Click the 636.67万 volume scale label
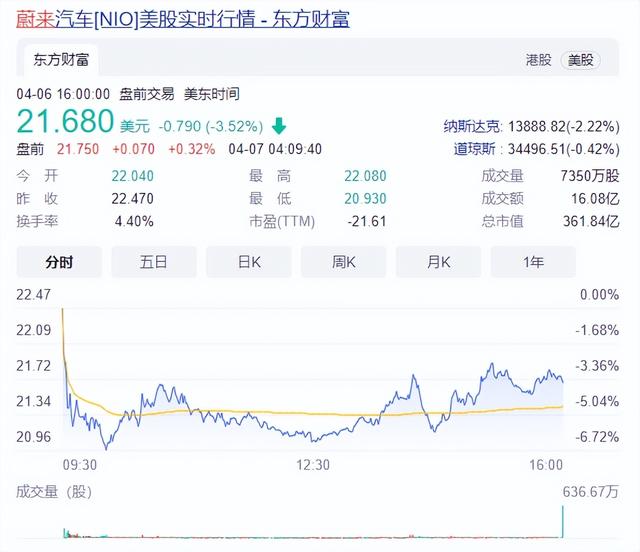640x552 pixels. tap(591, 492)
